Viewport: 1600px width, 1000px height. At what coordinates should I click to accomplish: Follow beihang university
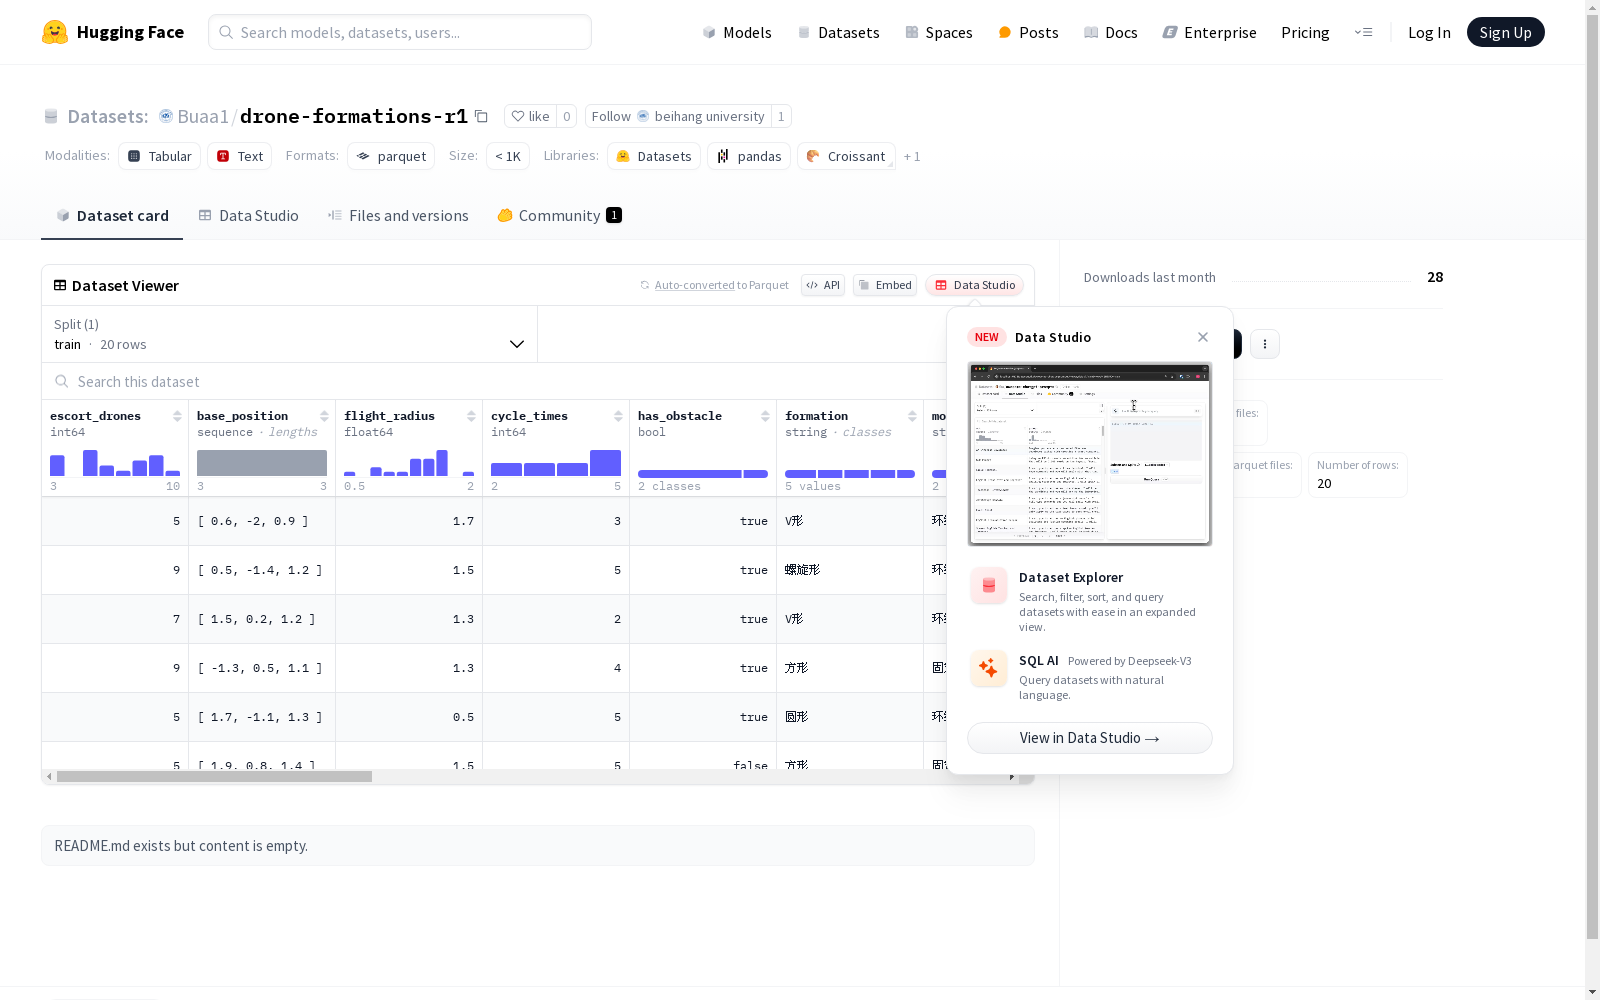(x=678, y=116)
